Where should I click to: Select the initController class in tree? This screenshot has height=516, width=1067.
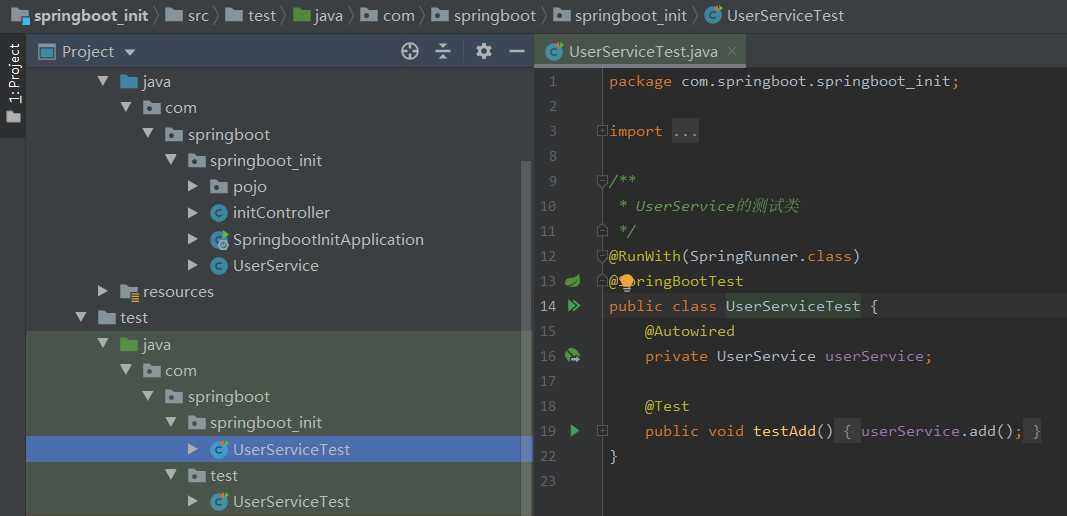(x=281, y=213)
